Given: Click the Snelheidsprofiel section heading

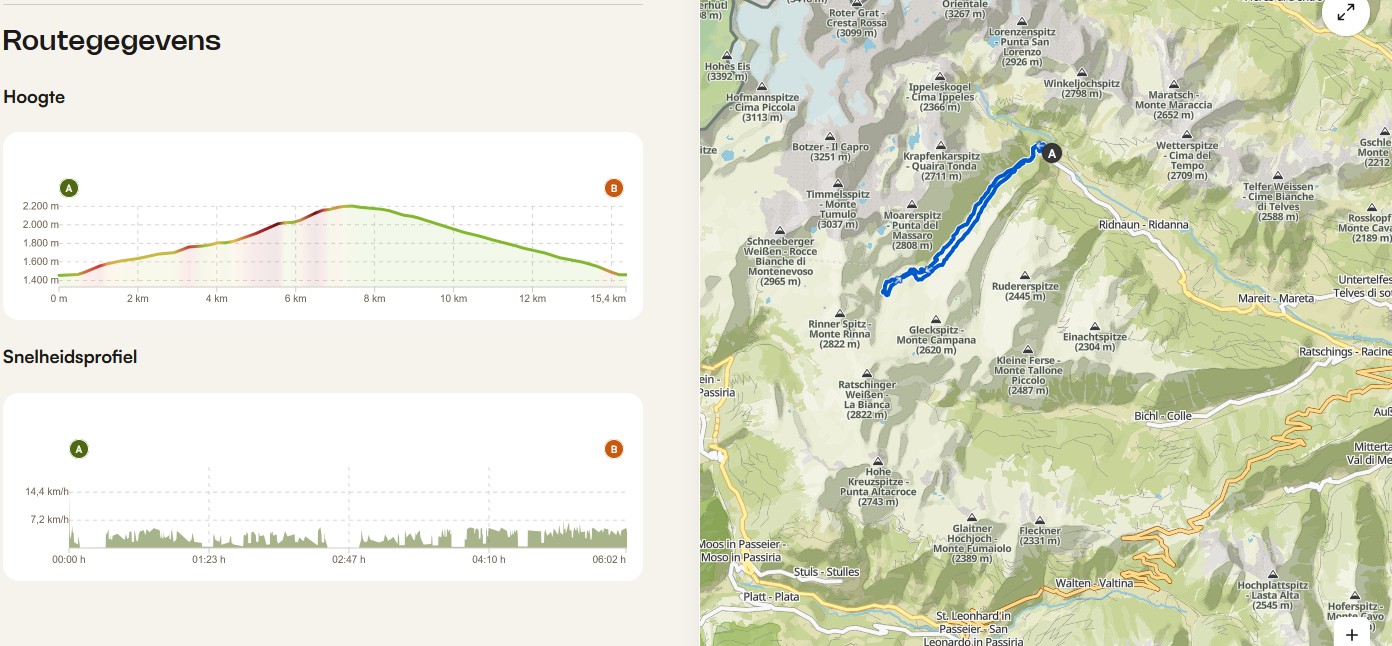Looking at the screenshot, I should tap(70, 357).
